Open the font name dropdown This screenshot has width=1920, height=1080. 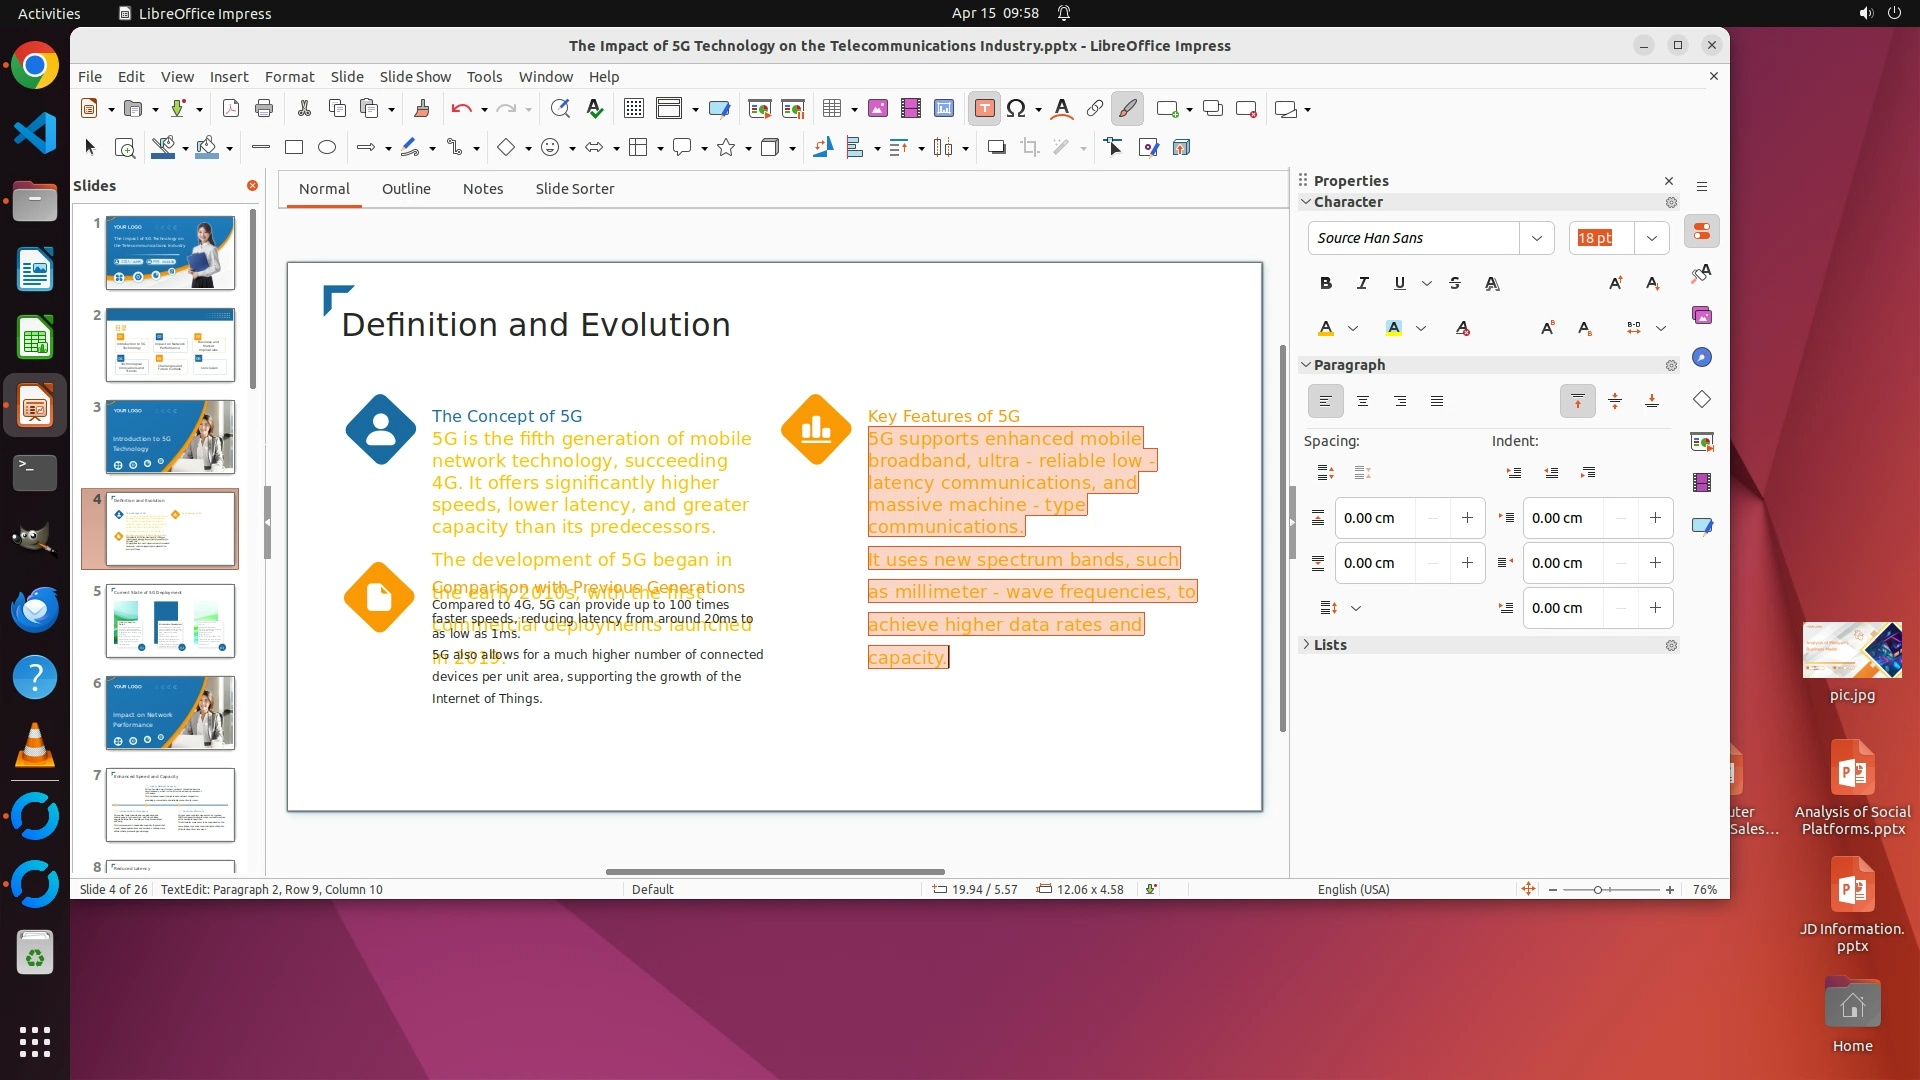click(1536, 238)
